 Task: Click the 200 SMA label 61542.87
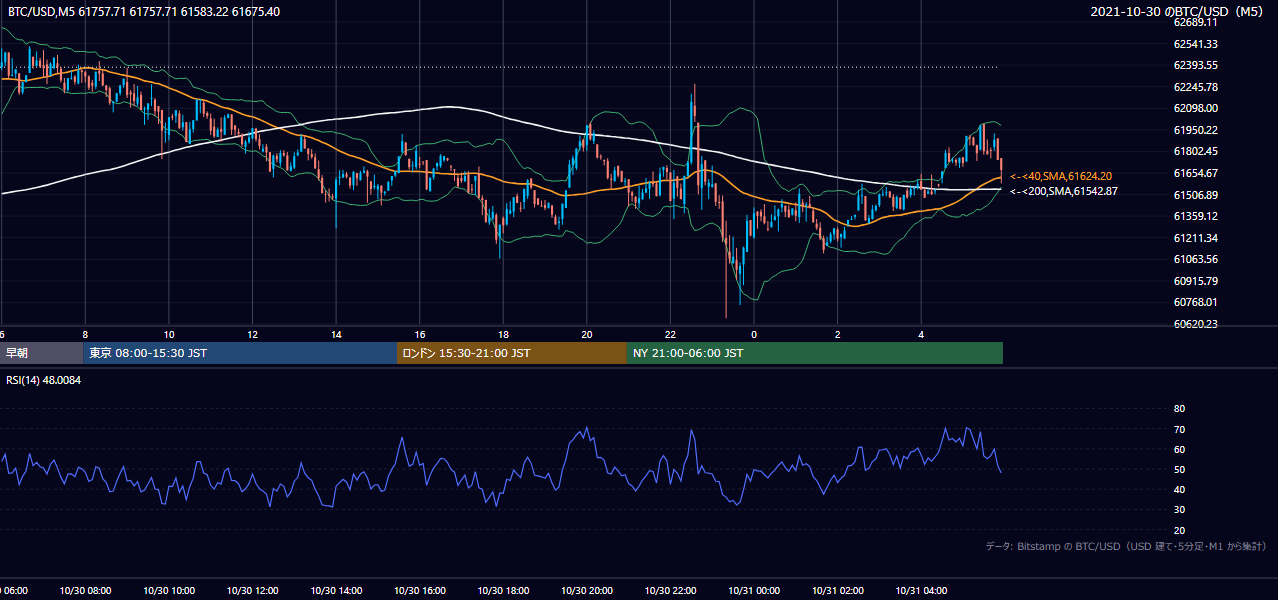1063,191
